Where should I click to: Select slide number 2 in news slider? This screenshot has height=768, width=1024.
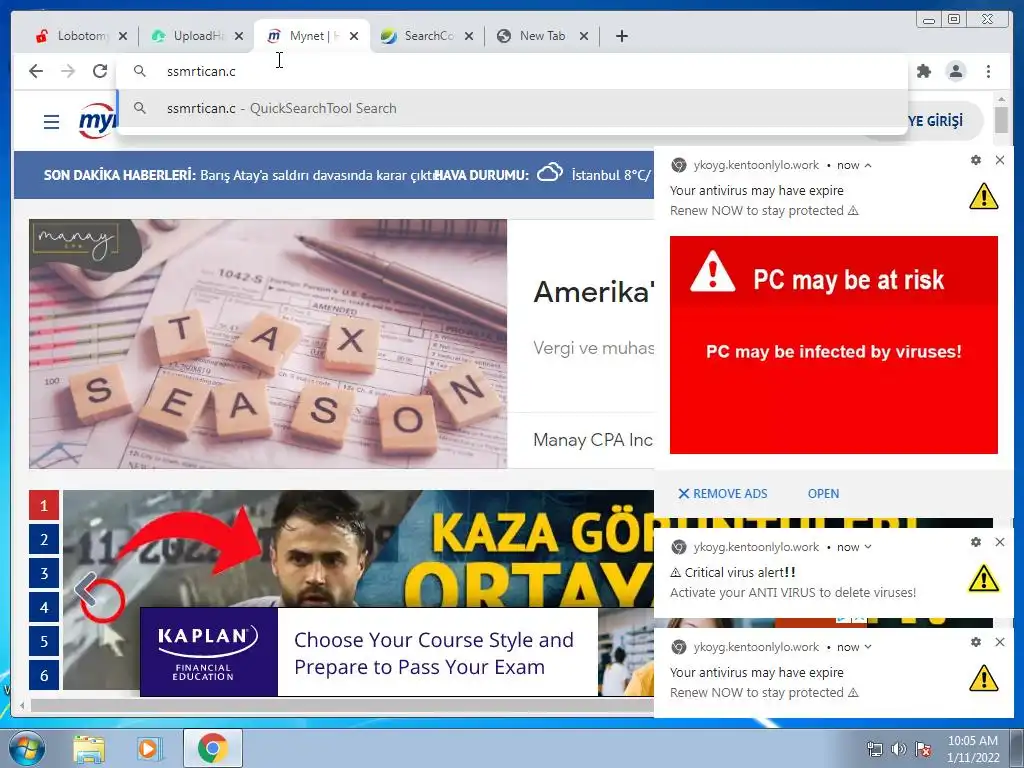click(x=44, y=539)
